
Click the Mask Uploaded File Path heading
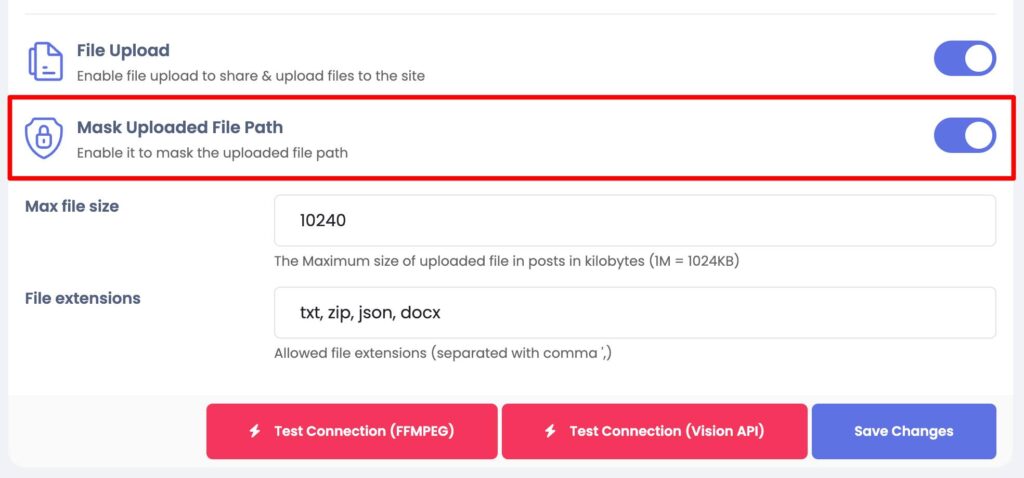coord(180,127)
